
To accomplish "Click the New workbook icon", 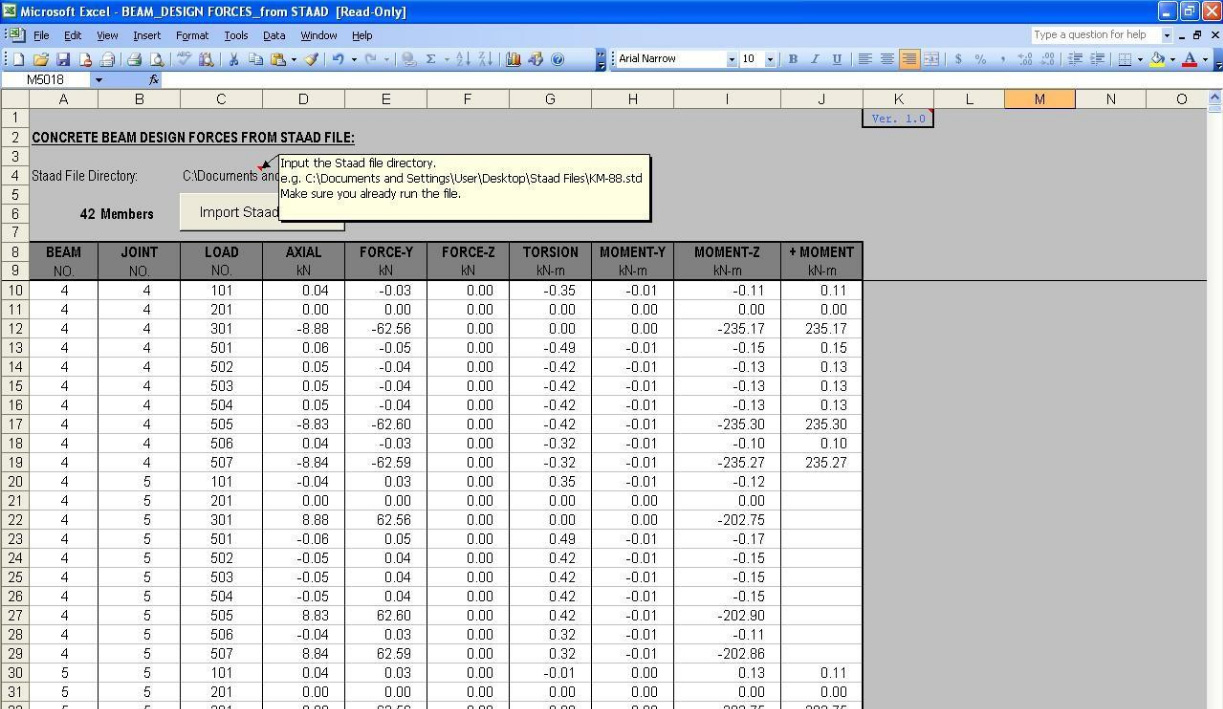I will [x=21, y=59].
